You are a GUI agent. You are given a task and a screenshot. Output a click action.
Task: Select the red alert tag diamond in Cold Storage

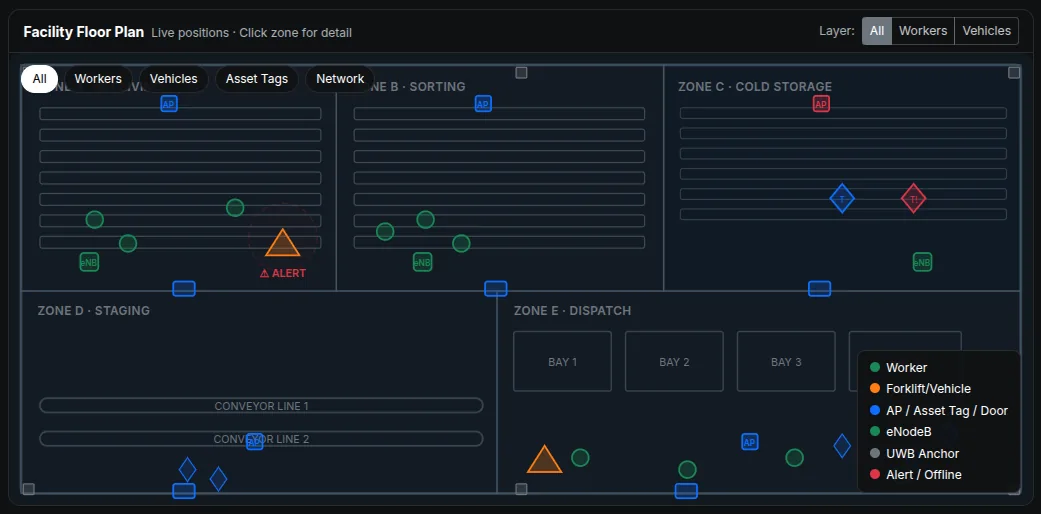pyautogui.click(x=914, y=199)
